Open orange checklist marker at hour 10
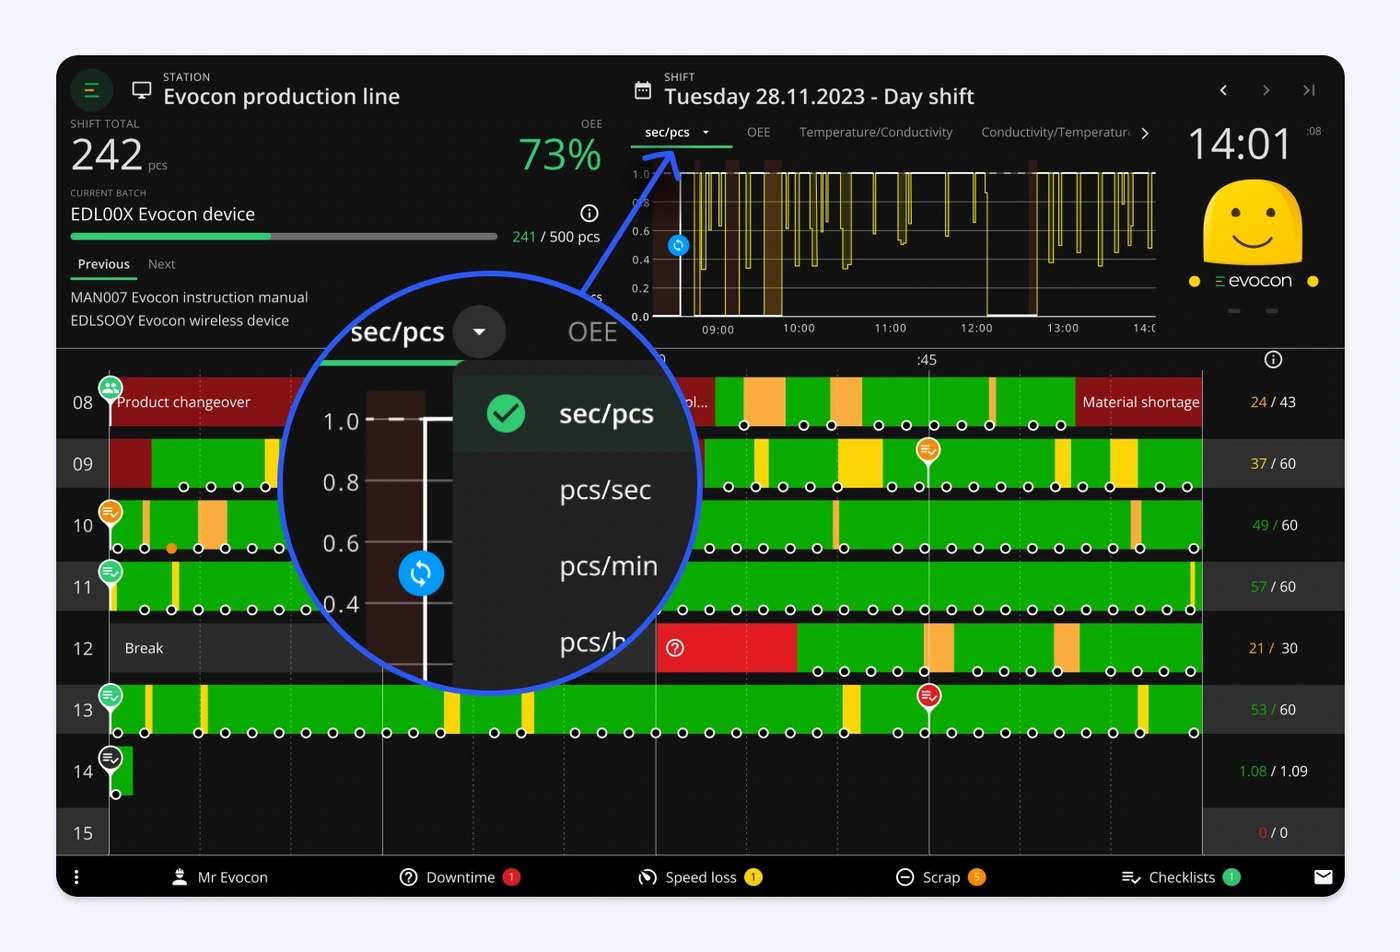This screenshot has height=952, width=1400. coord(110,513)
